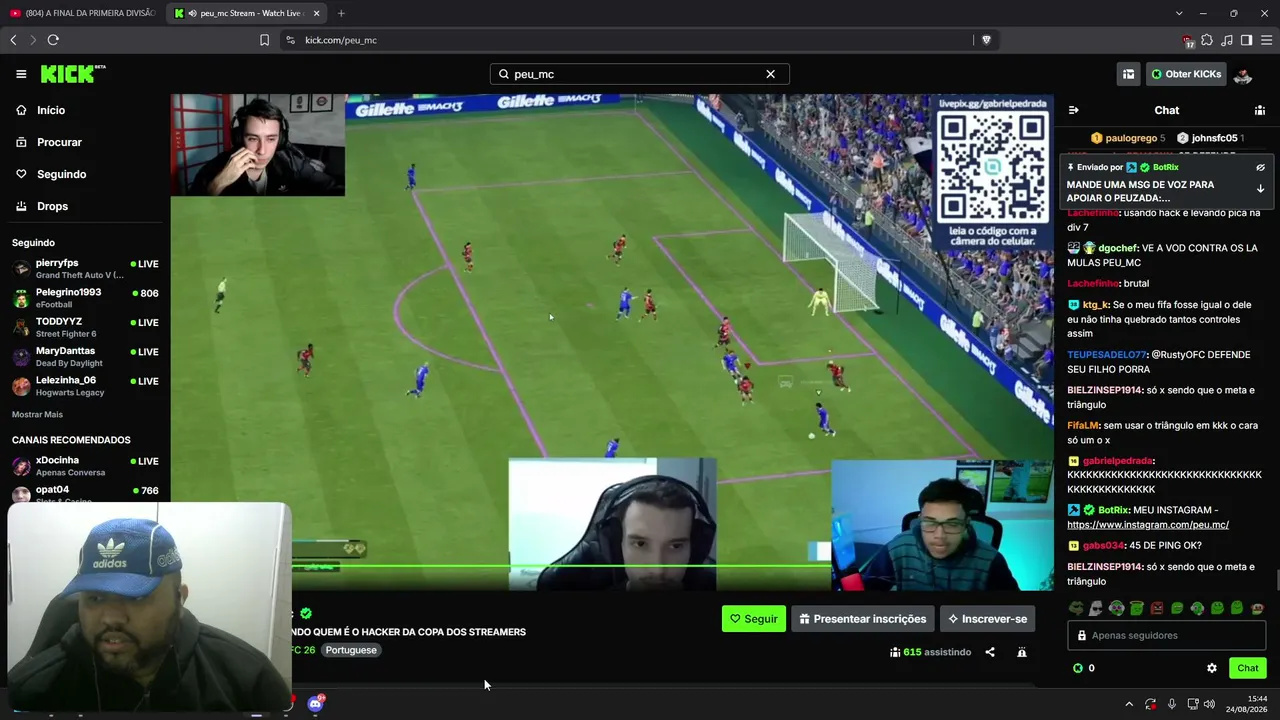Open the user profile avatar menu
Viewport: 1280px width, 720px height.
pos(1243,74)
